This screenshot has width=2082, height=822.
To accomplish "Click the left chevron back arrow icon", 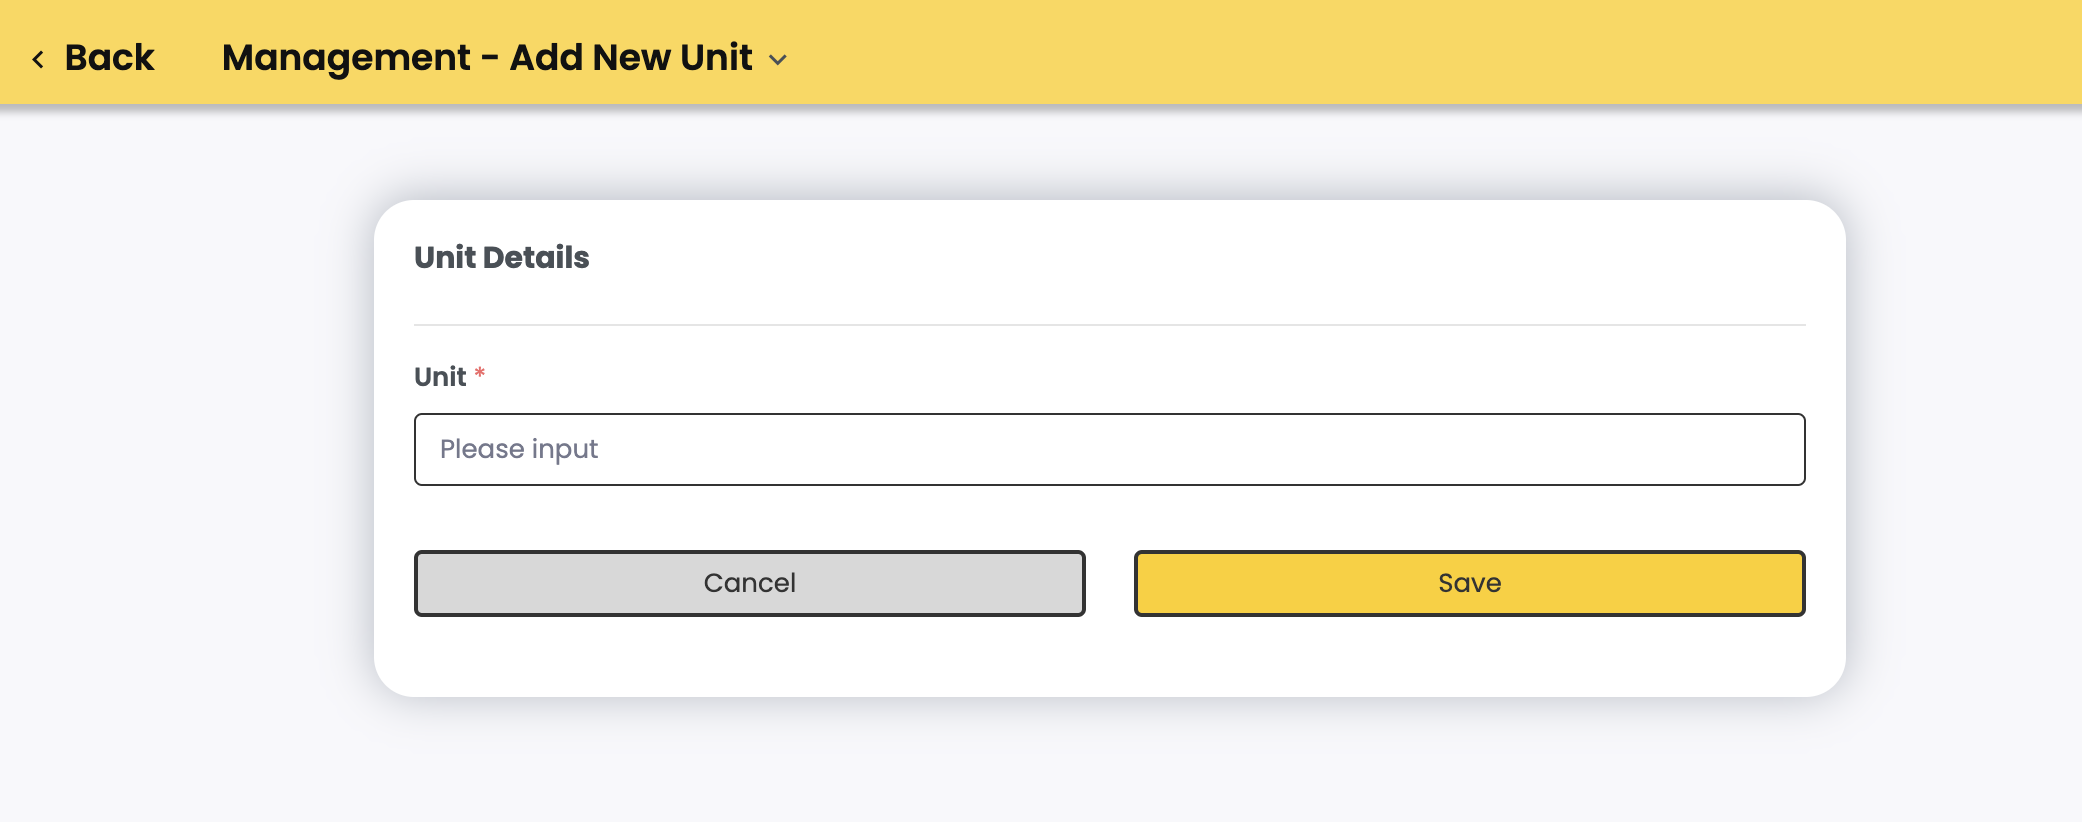I will (x=38, y=60).
